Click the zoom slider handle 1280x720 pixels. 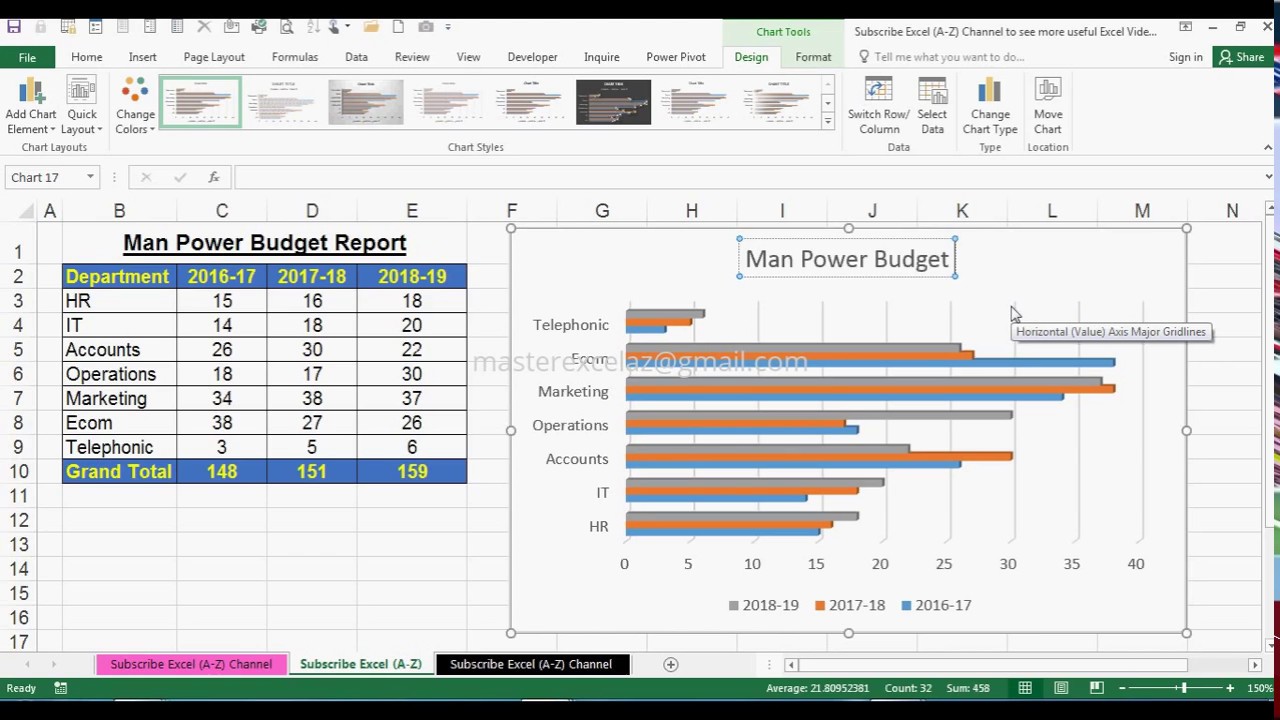(x=1183, y=688)
